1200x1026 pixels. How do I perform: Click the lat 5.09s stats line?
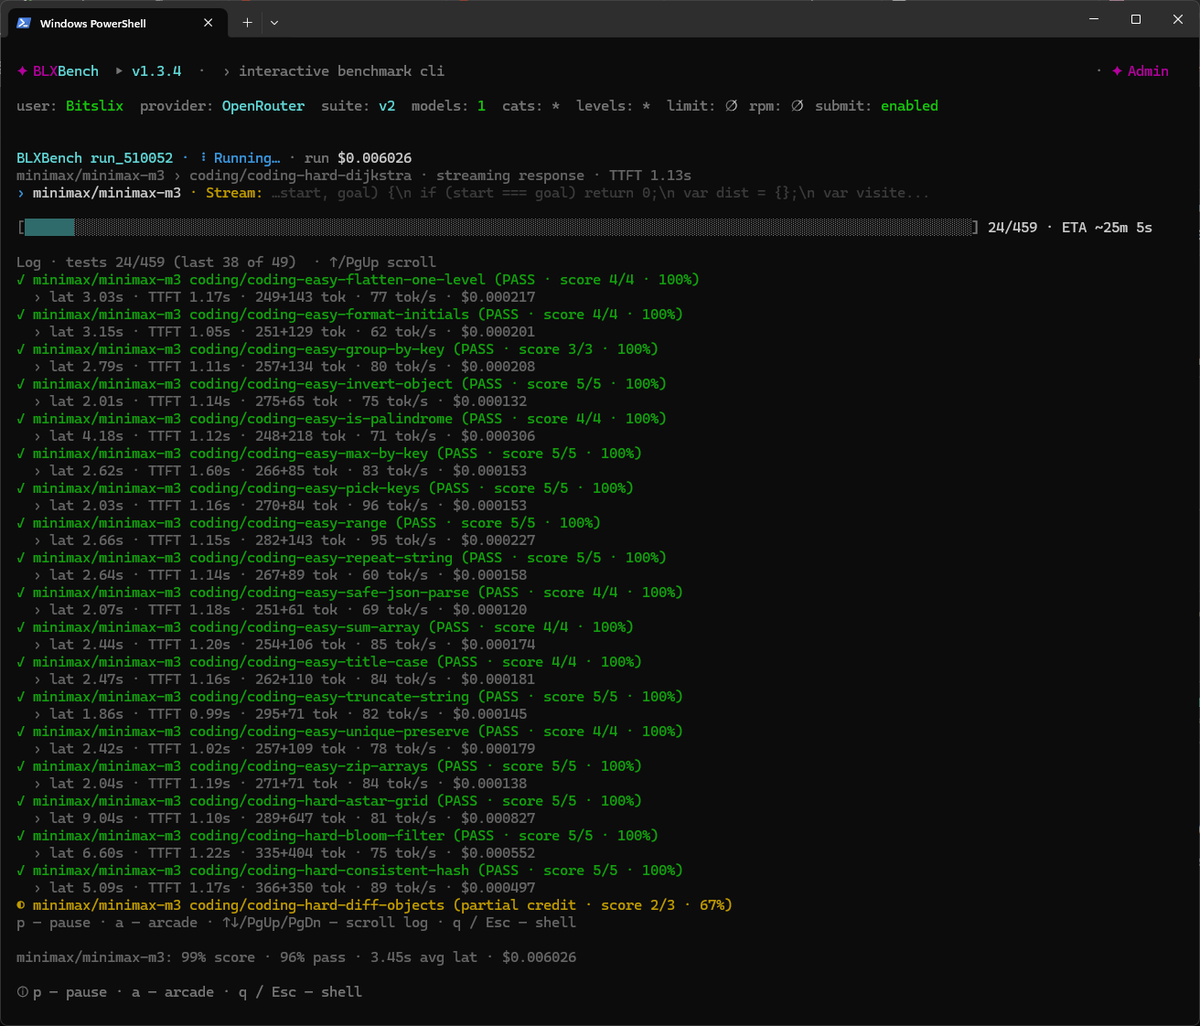pyautogui.click(x=285, y=888)
